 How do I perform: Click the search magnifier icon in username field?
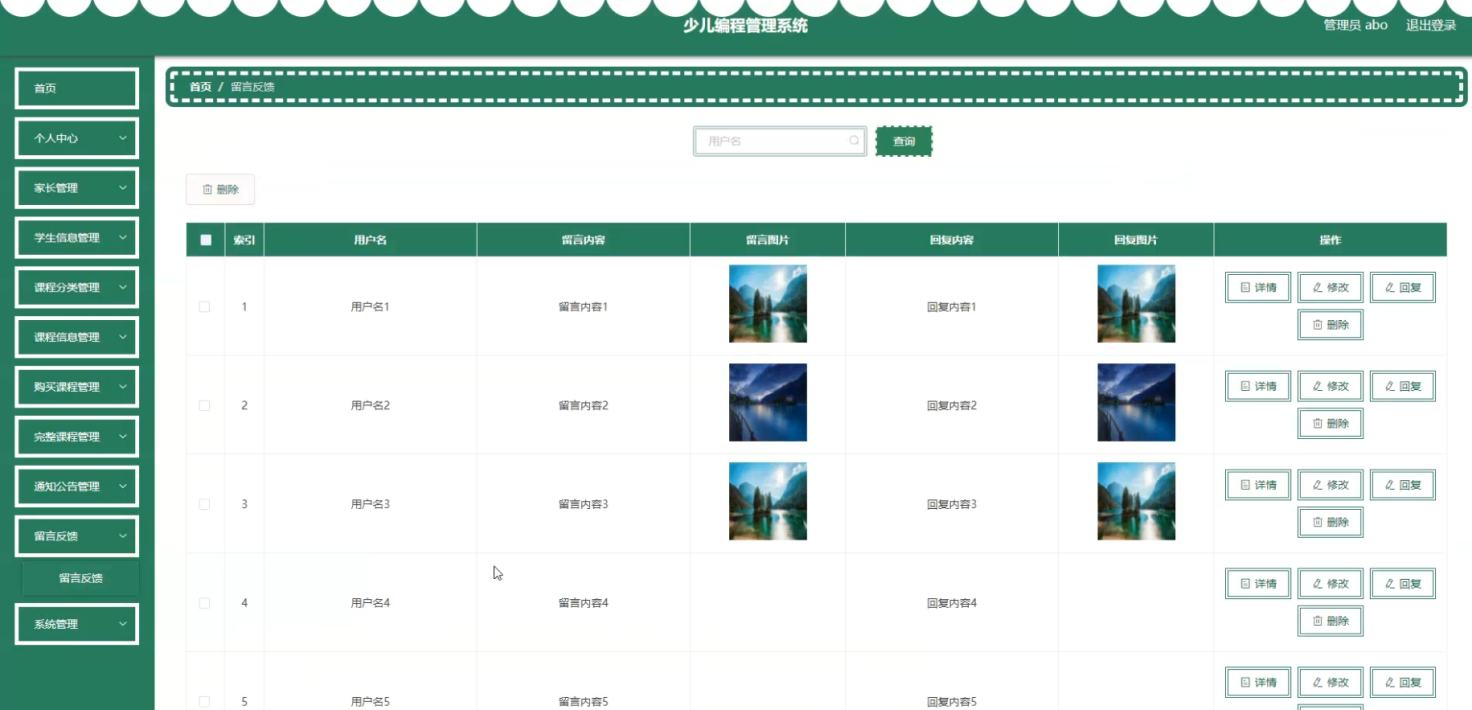854,141
